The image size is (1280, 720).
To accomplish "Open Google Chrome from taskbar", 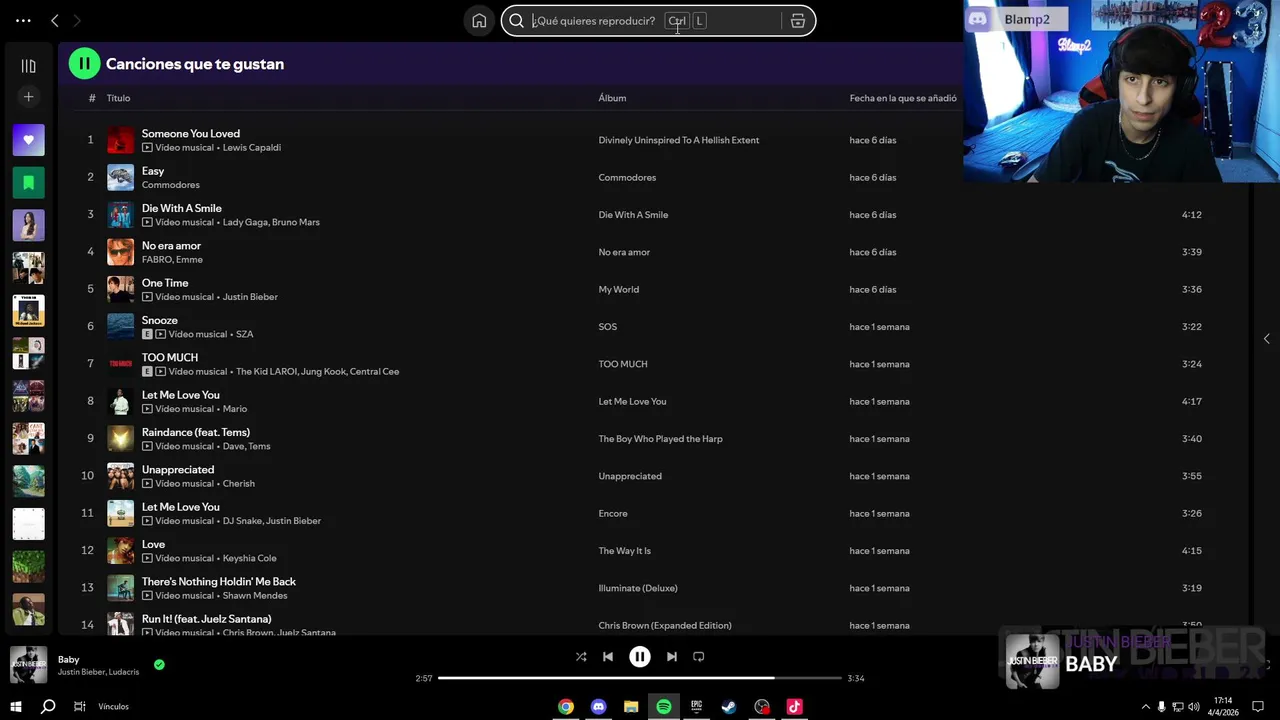I will 566,707.
